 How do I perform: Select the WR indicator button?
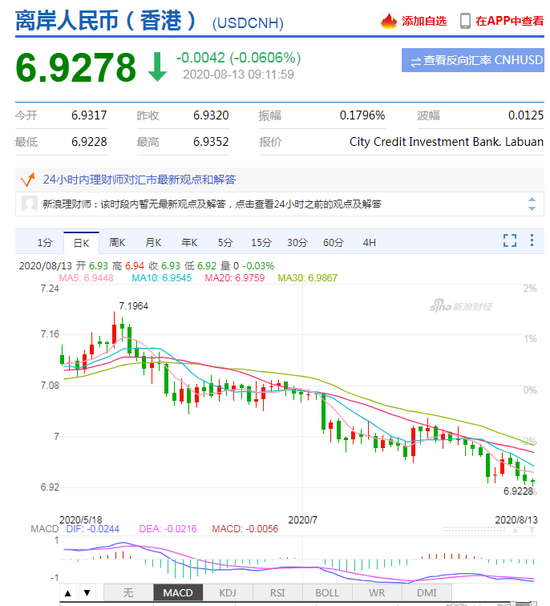pos(377,592)
